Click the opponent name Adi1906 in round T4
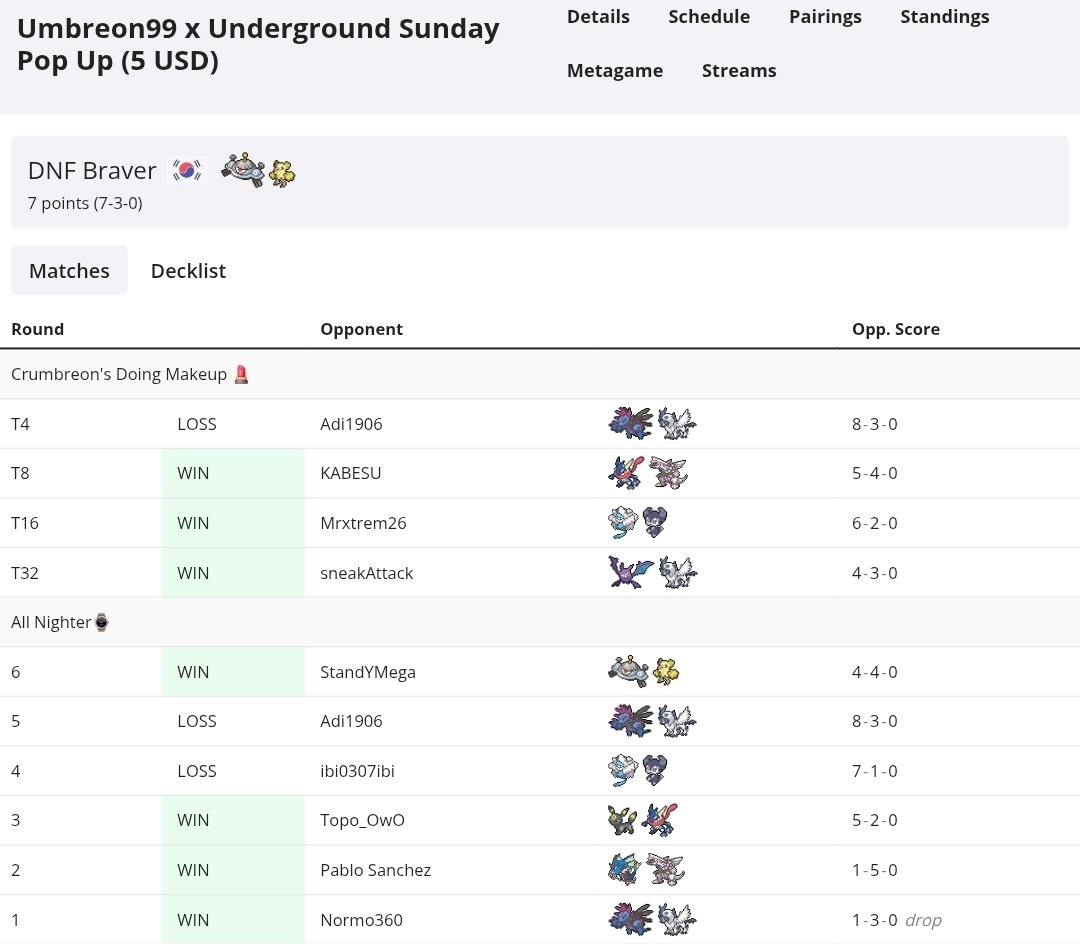 [351, 423]
